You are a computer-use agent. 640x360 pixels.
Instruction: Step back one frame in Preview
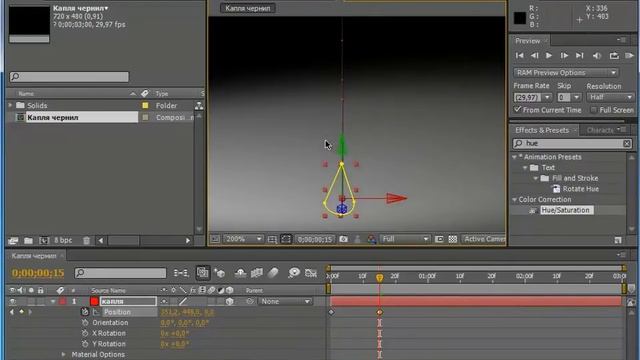point(534,56)
